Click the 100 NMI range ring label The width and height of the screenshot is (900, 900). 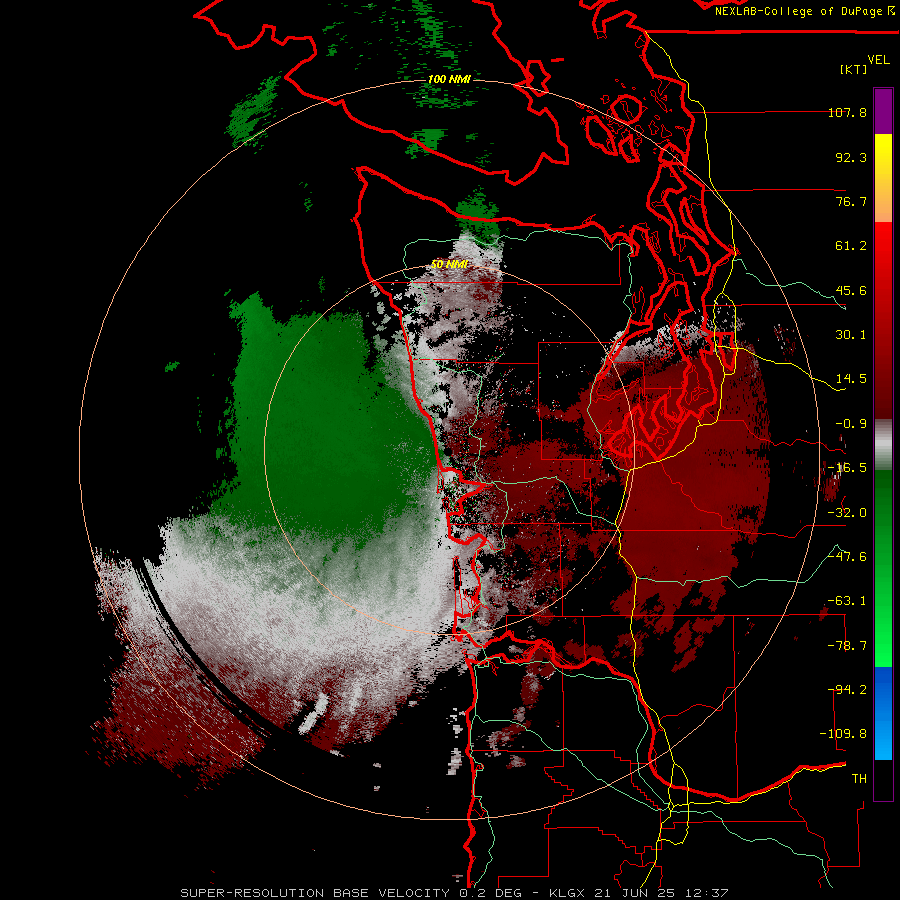pyautogui.click(x=449, y=79)
